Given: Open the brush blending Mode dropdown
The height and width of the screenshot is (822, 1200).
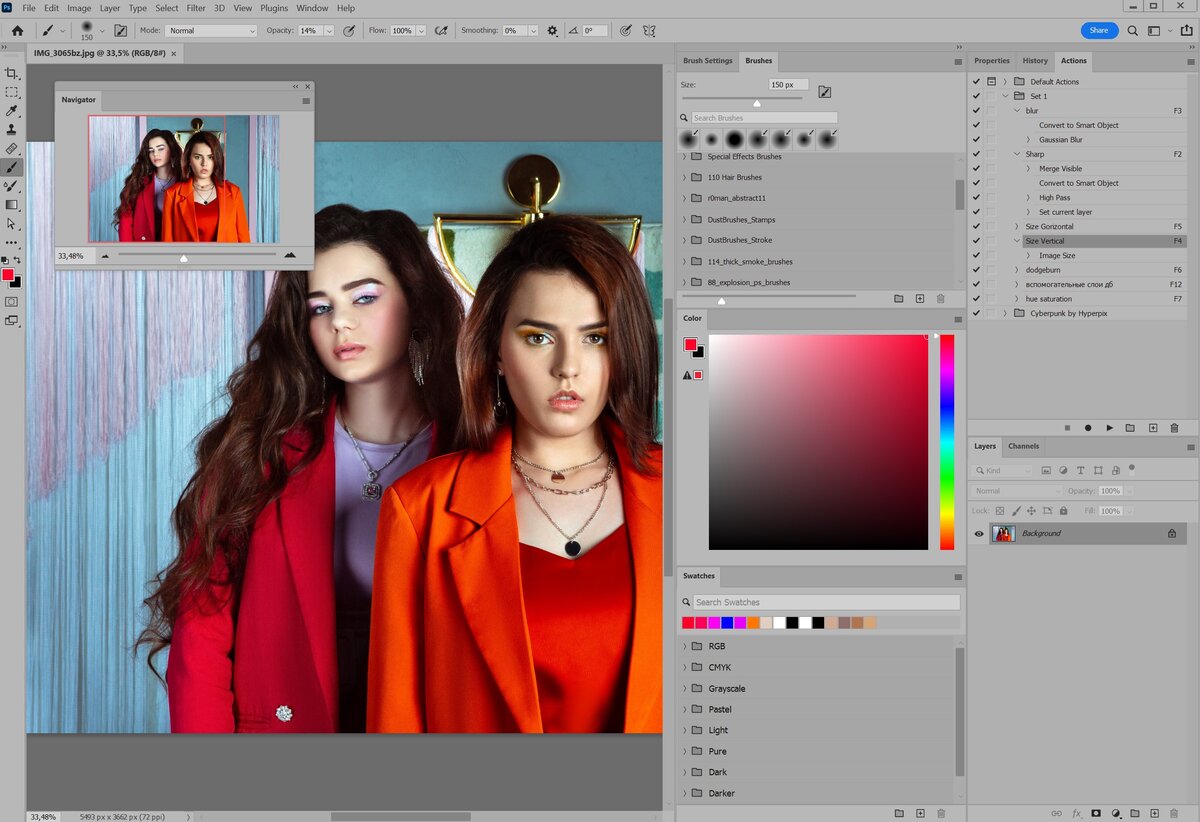Looking at the screenshot, I should click(x=211, y=31).
